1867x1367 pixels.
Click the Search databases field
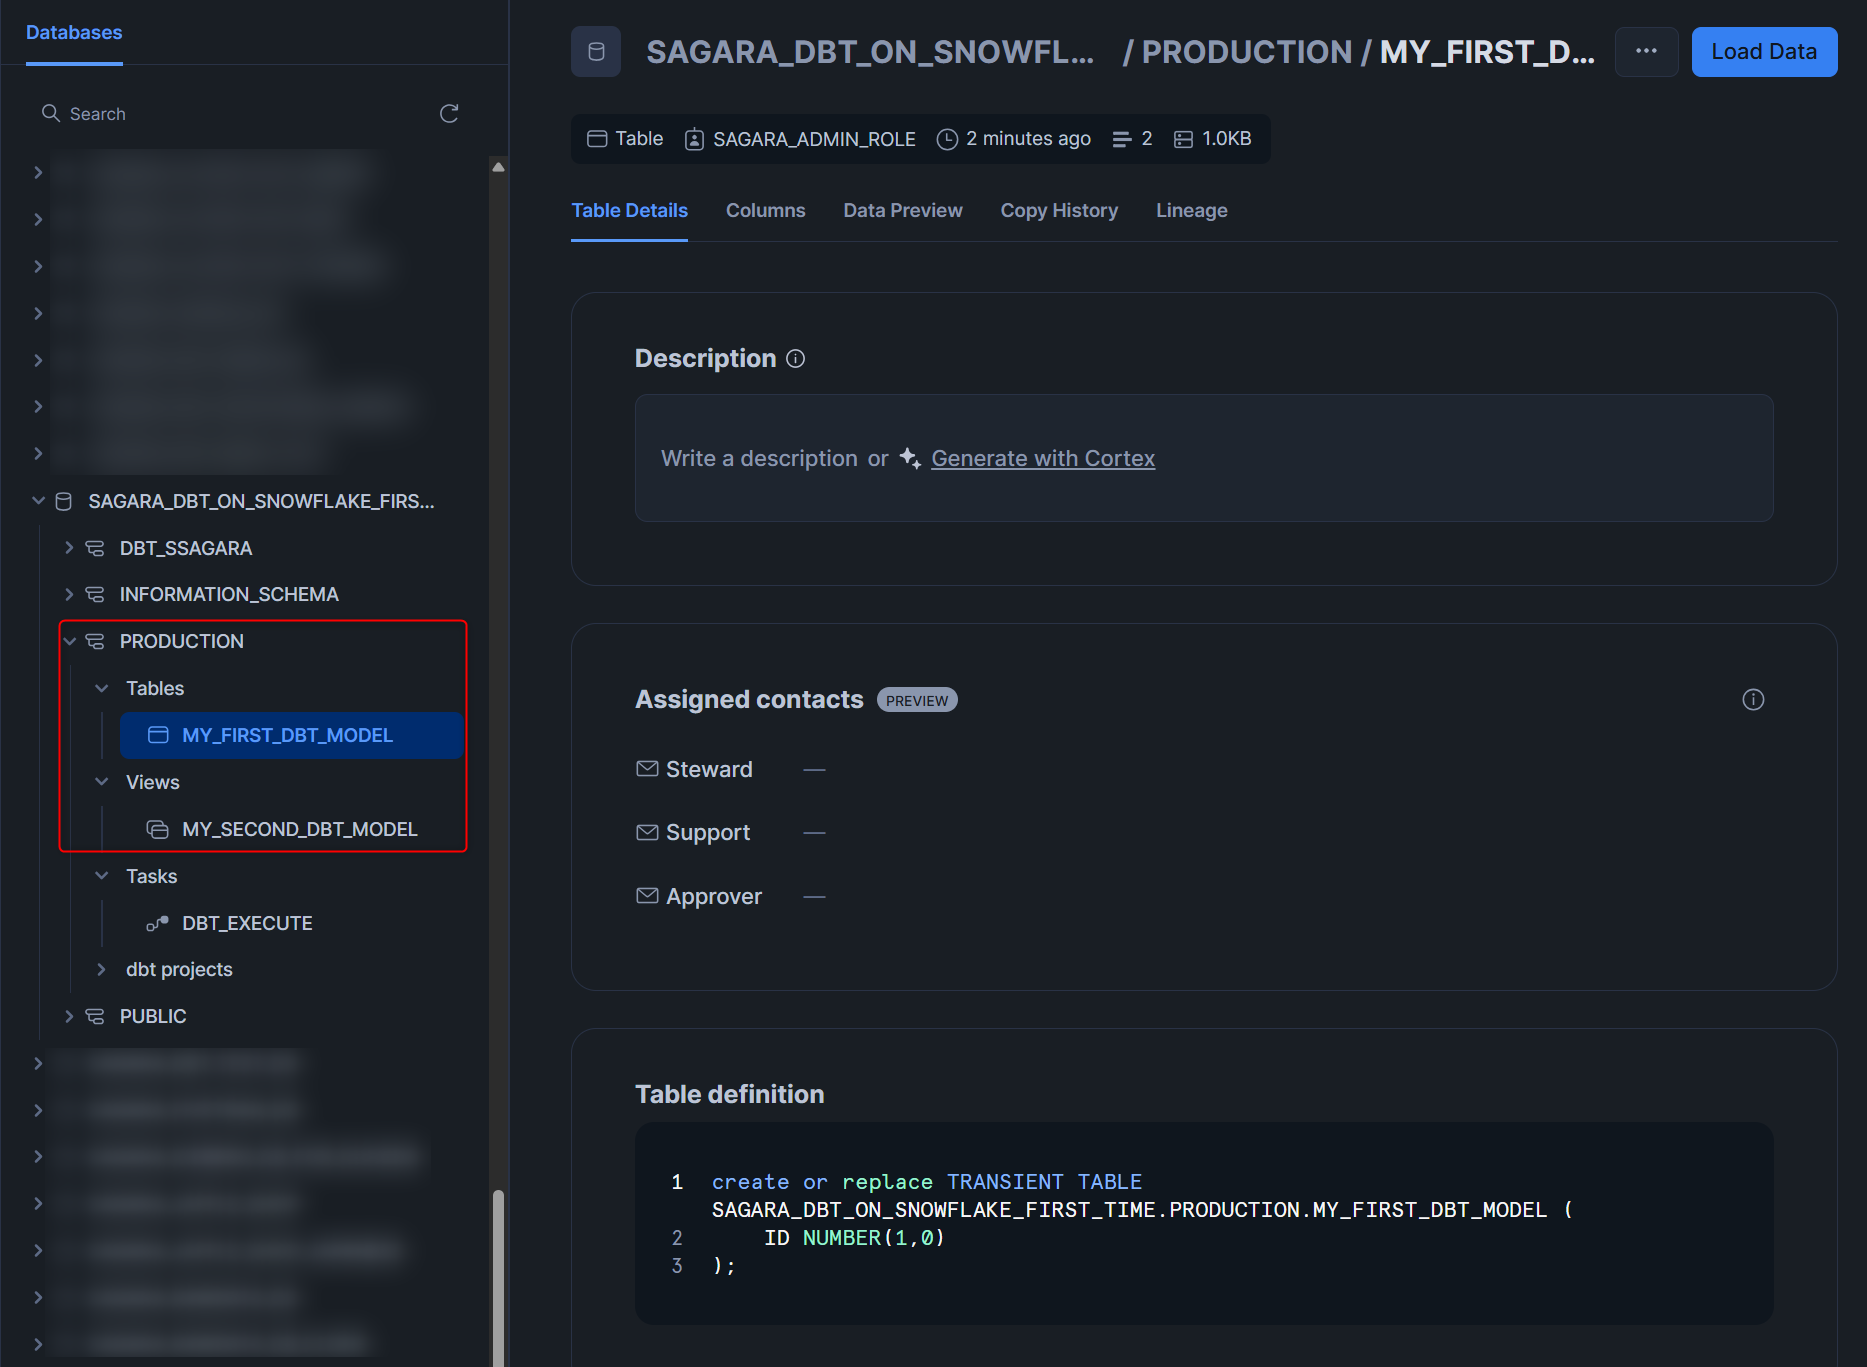click(x=236, y=114)
